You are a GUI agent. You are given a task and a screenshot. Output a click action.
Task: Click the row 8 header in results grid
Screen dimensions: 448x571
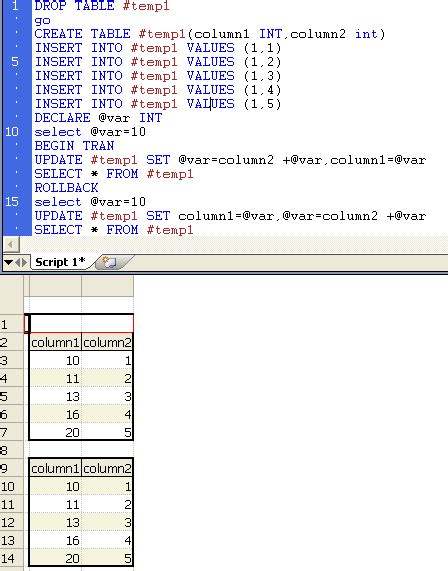click(12, 450)
